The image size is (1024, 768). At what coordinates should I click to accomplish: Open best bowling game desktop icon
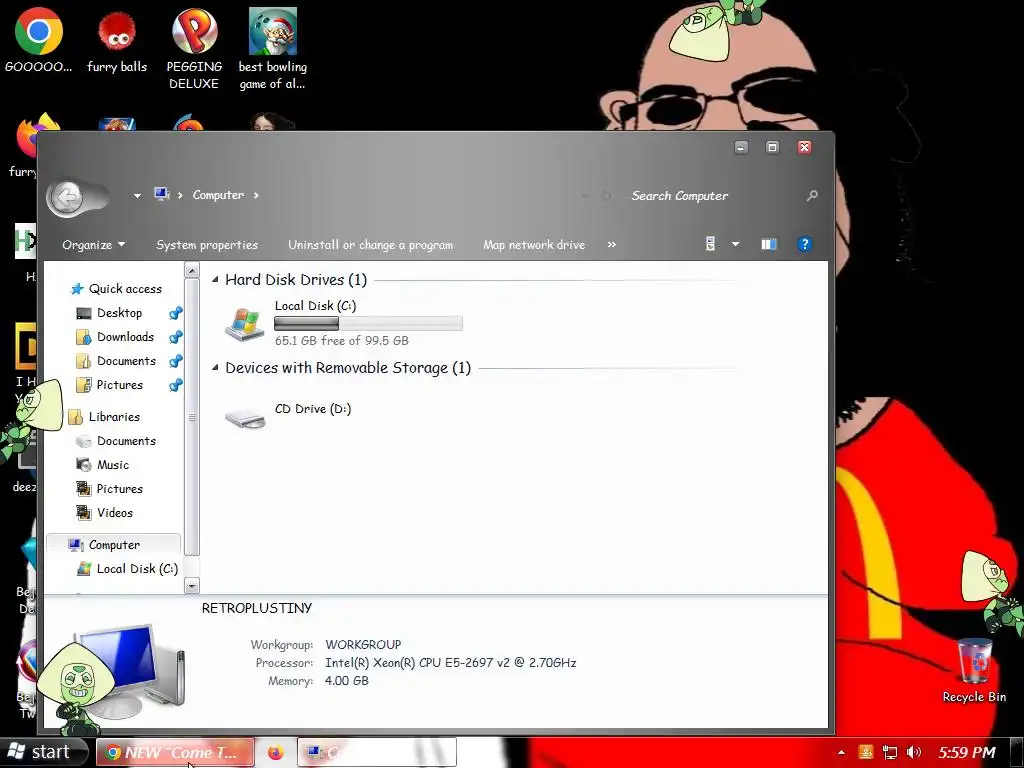tap(272, 48)
